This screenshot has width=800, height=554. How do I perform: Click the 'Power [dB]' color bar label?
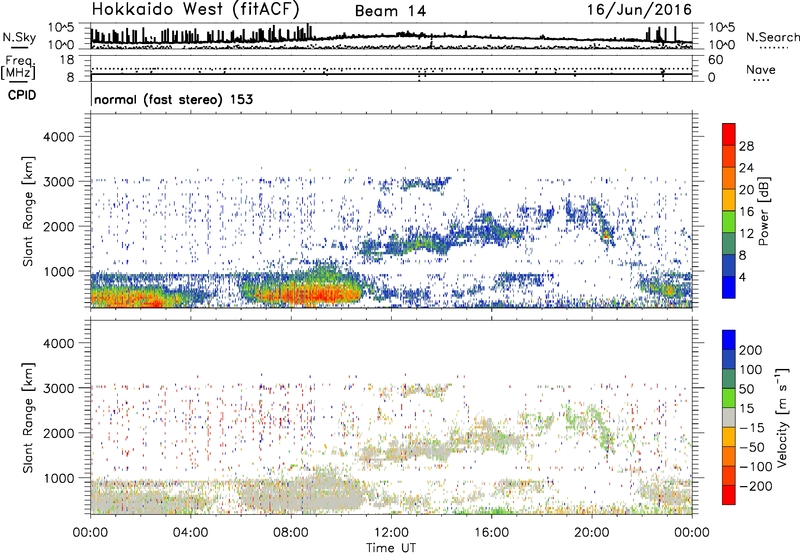pos(763,211)
